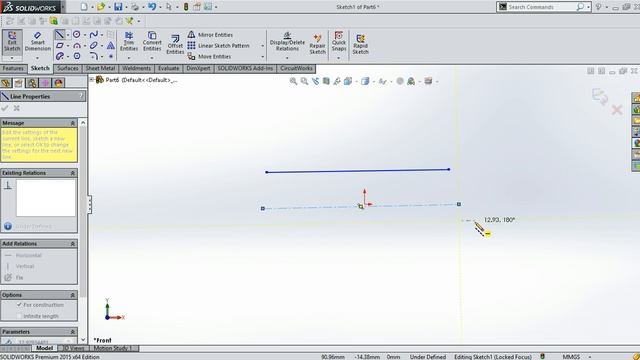The image size is (640, 360).
Task: Cancel Line Properties with X button
Action: 17,108
